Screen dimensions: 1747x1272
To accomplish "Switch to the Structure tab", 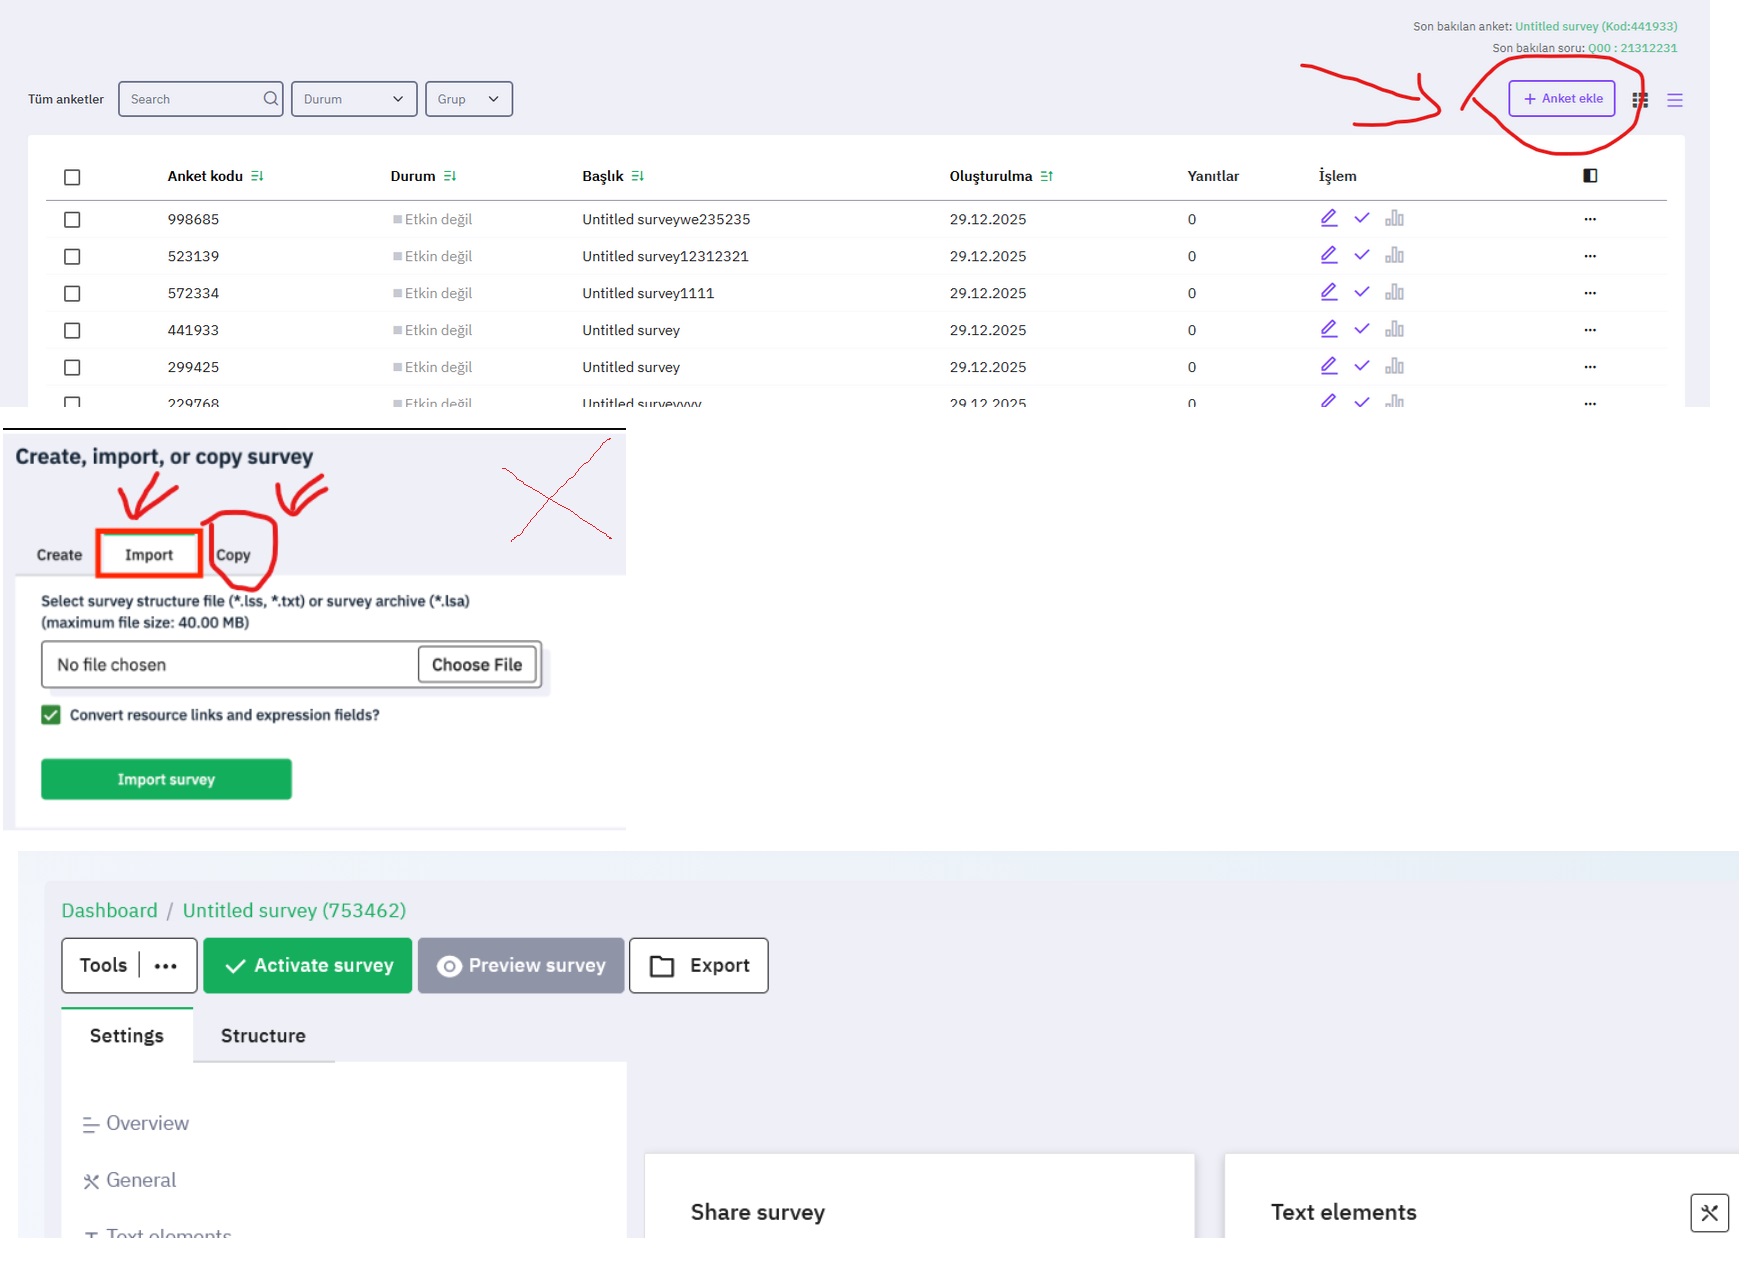I will (263, 1036).
